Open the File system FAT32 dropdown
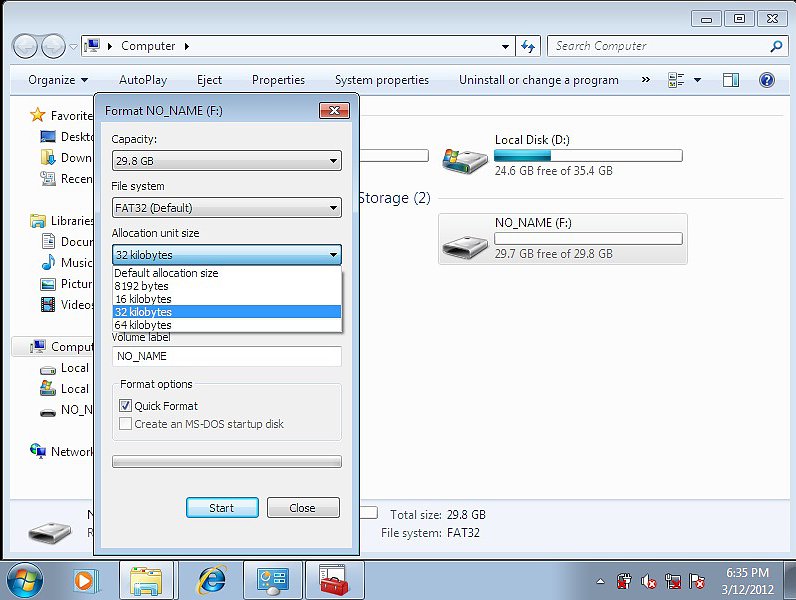 (226, 208)
